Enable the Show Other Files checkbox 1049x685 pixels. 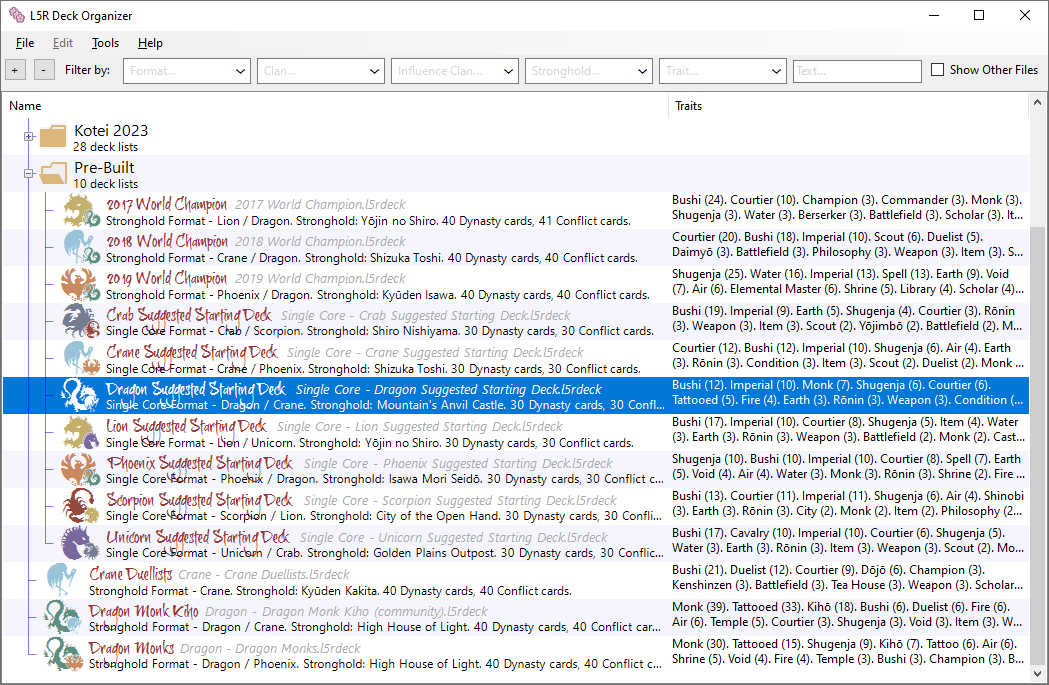(x=937, y=70)
